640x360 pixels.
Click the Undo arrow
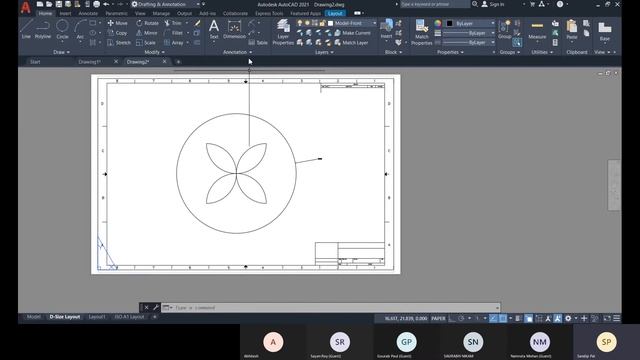click(106, 4)
